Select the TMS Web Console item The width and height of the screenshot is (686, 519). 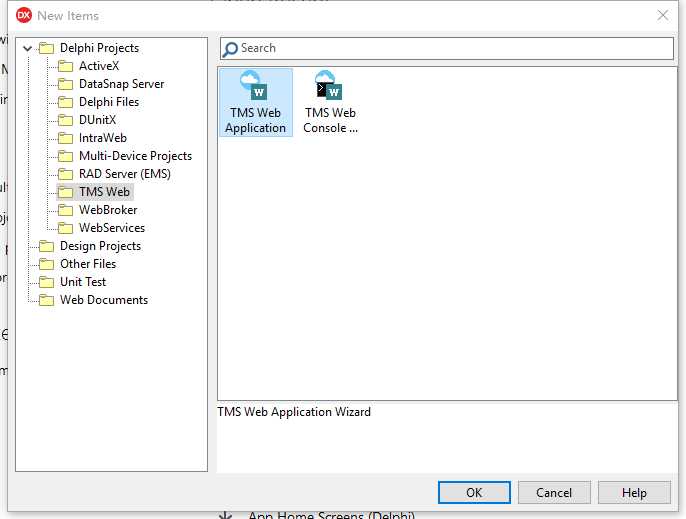pos(330,102)
